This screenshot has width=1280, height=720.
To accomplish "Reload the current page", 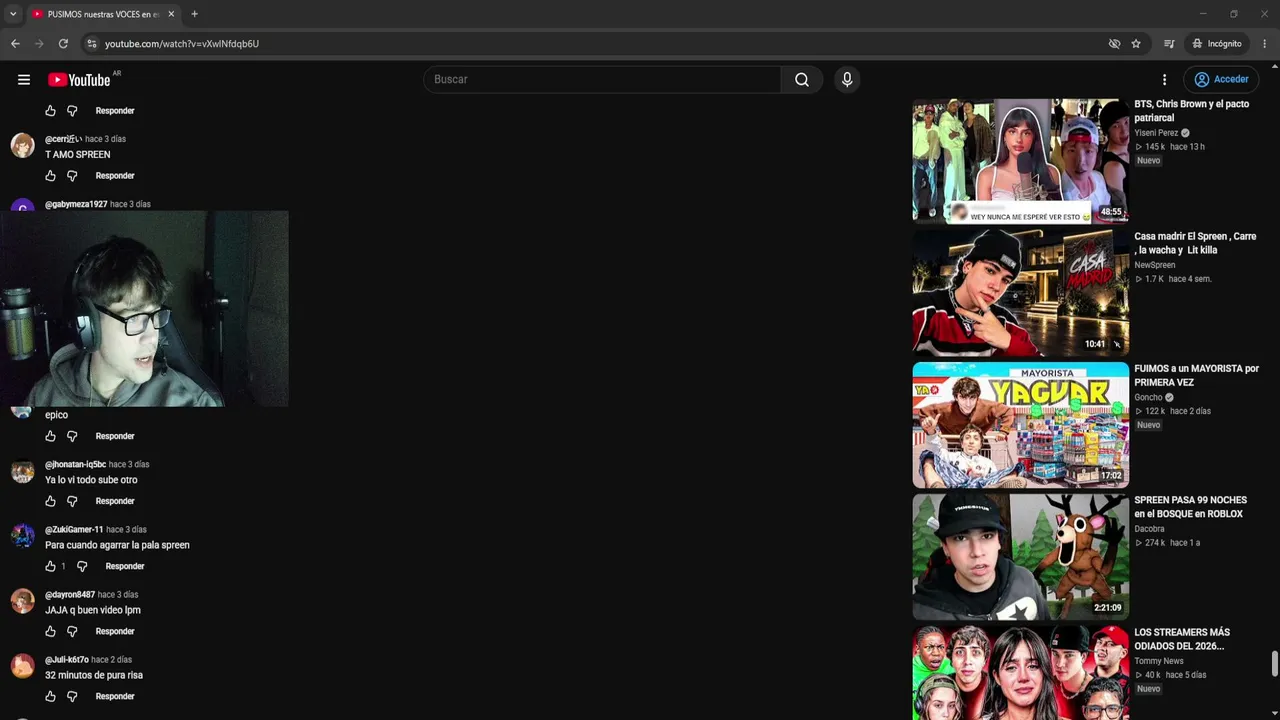I will 63,44.
